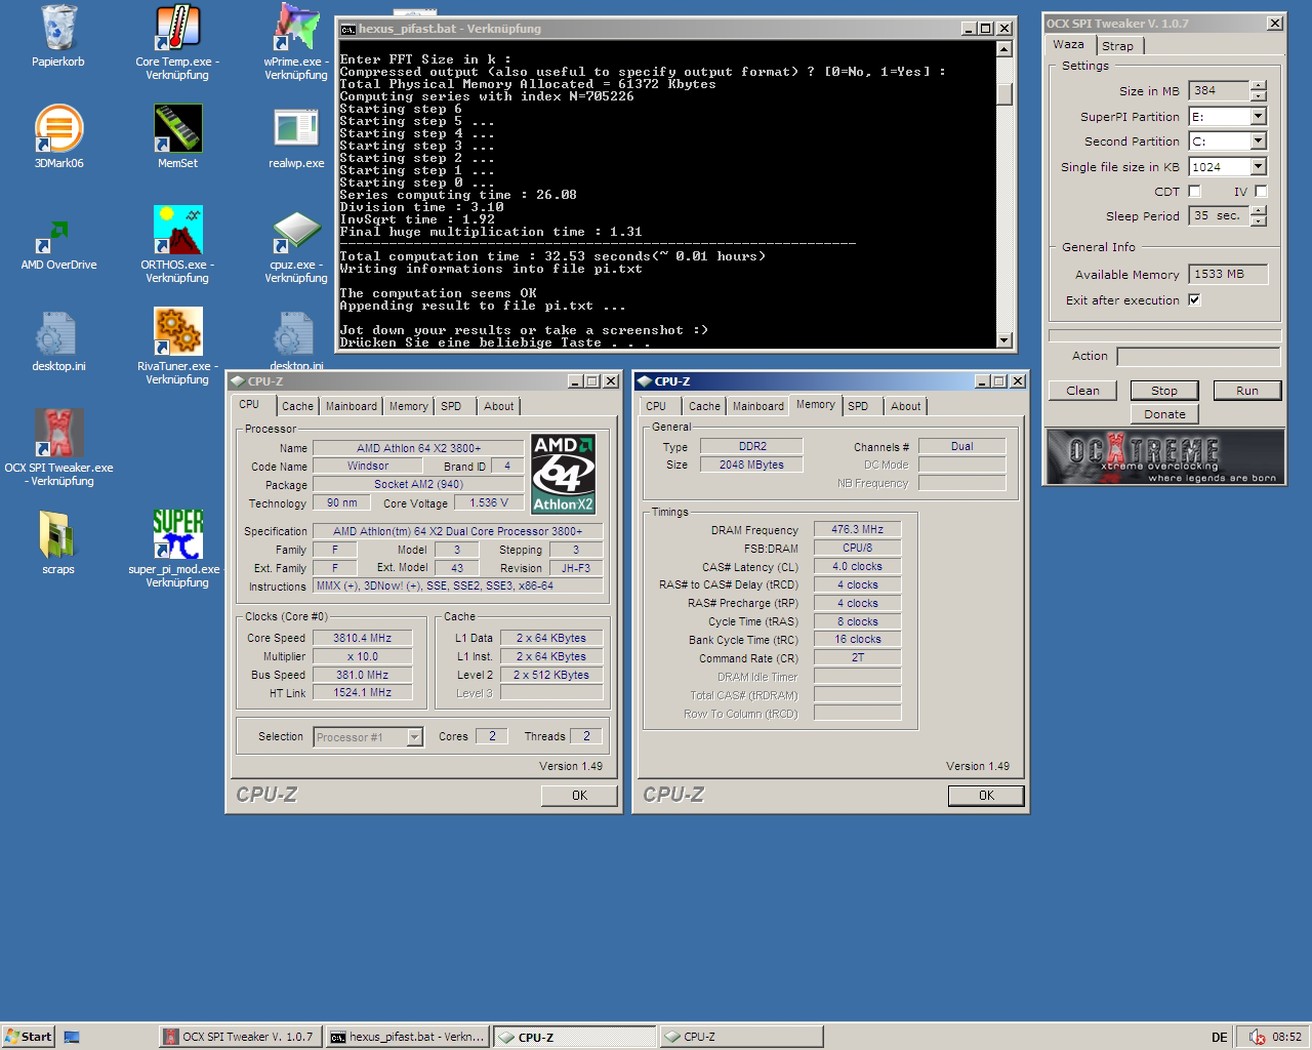Open the scraps folder icon
The height and width of the screenshot is (1050, 1312).
(x=58, y=535)
